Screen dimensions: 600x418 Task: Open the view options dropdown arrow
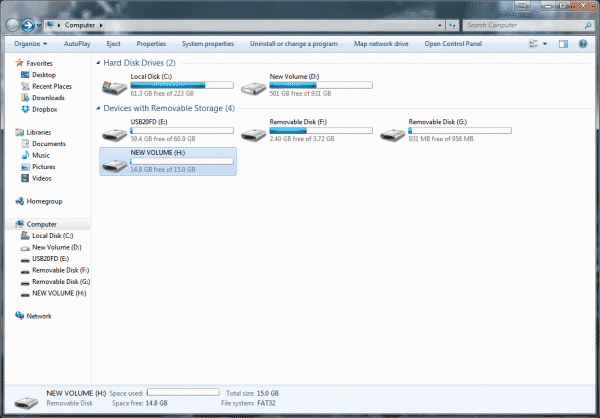point(545,44)
